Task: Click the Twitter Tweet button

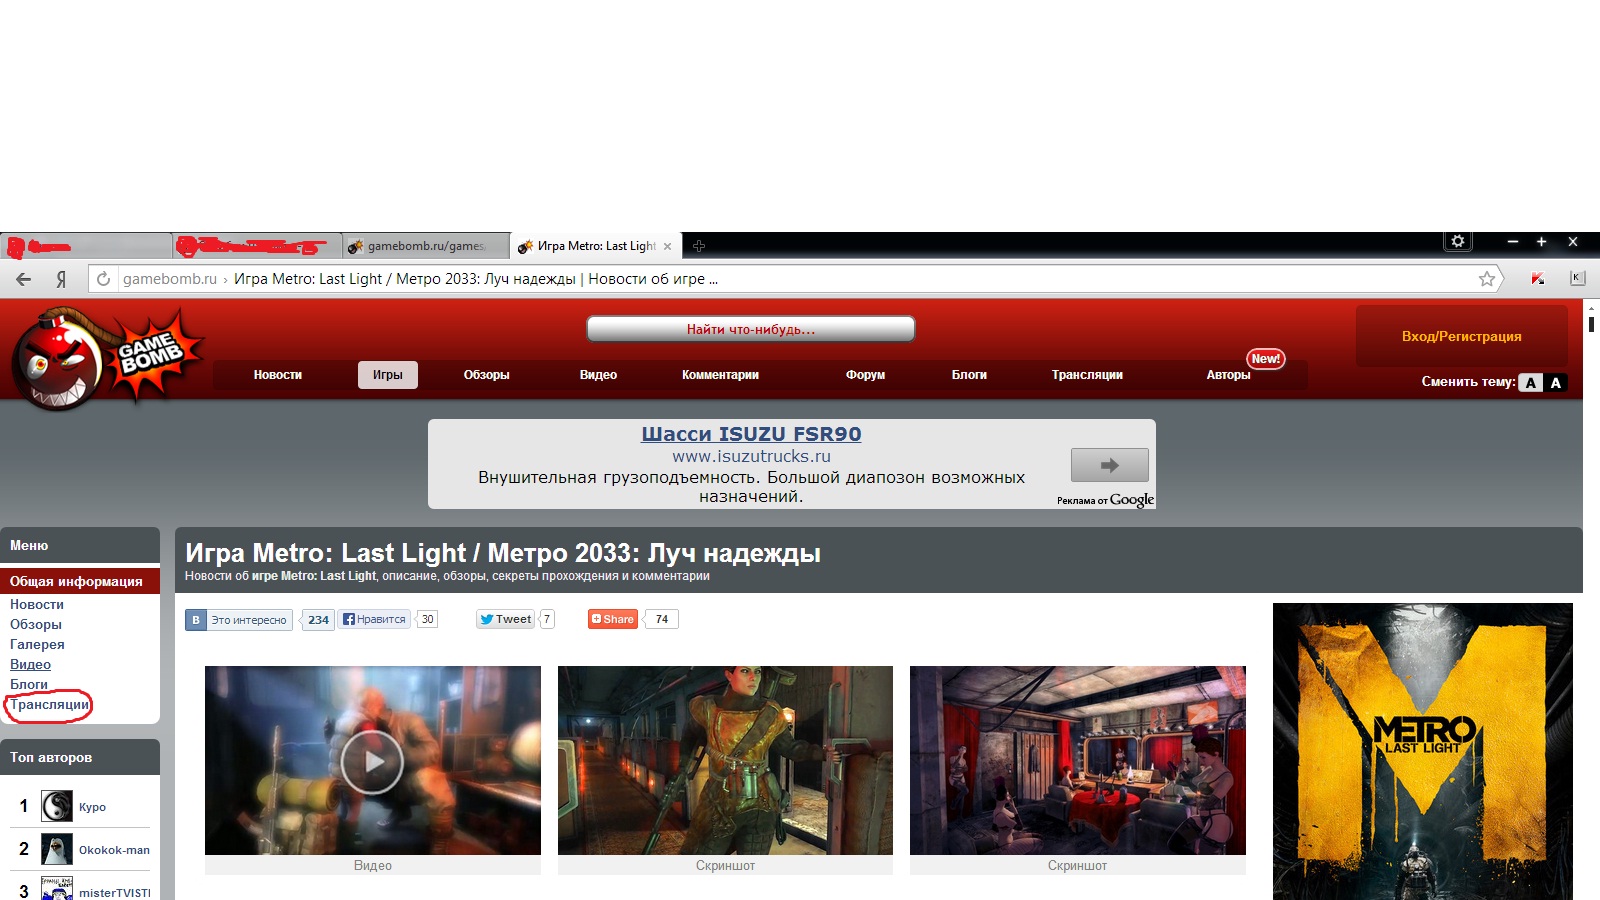Action: (506, 619)
